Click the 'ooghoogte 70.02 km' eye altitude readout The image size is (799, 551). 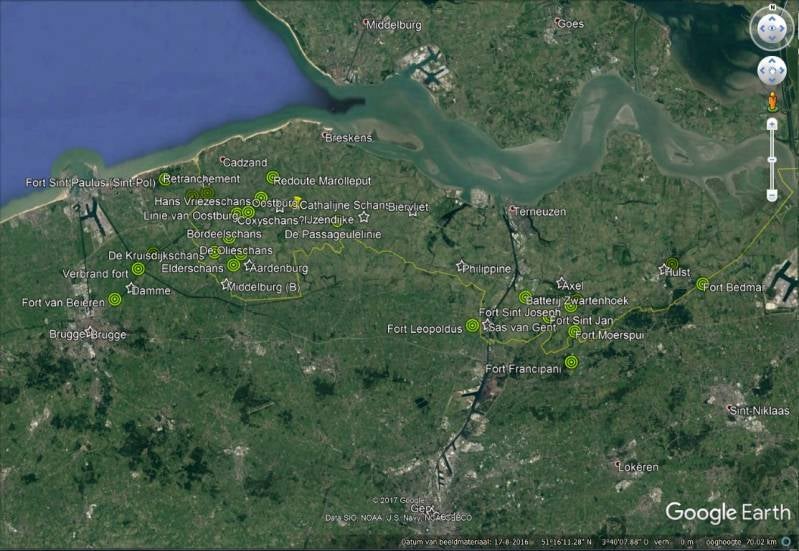pyautogui.click(x=741, y=542)
